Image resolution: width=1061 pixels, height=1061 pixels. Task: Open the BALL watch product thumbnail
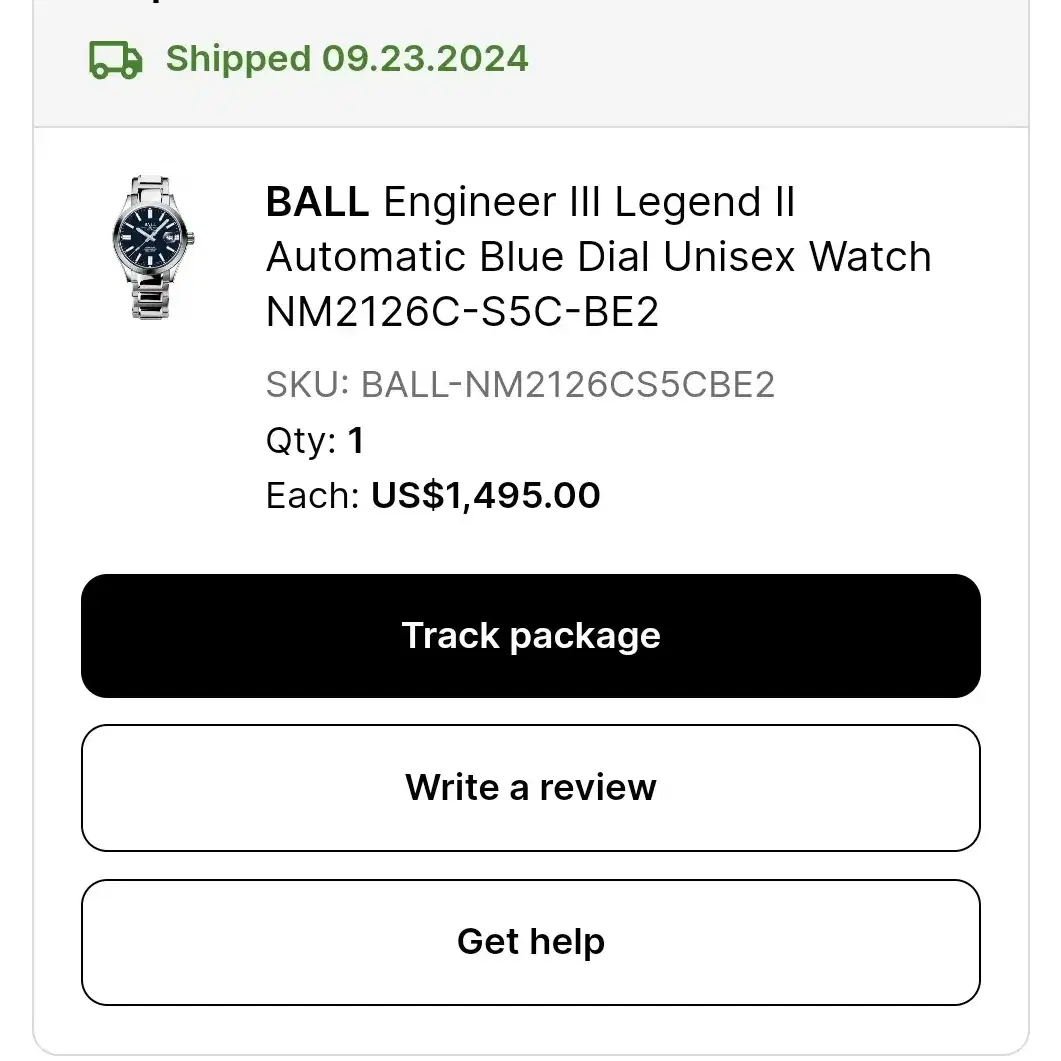[153, 247]
